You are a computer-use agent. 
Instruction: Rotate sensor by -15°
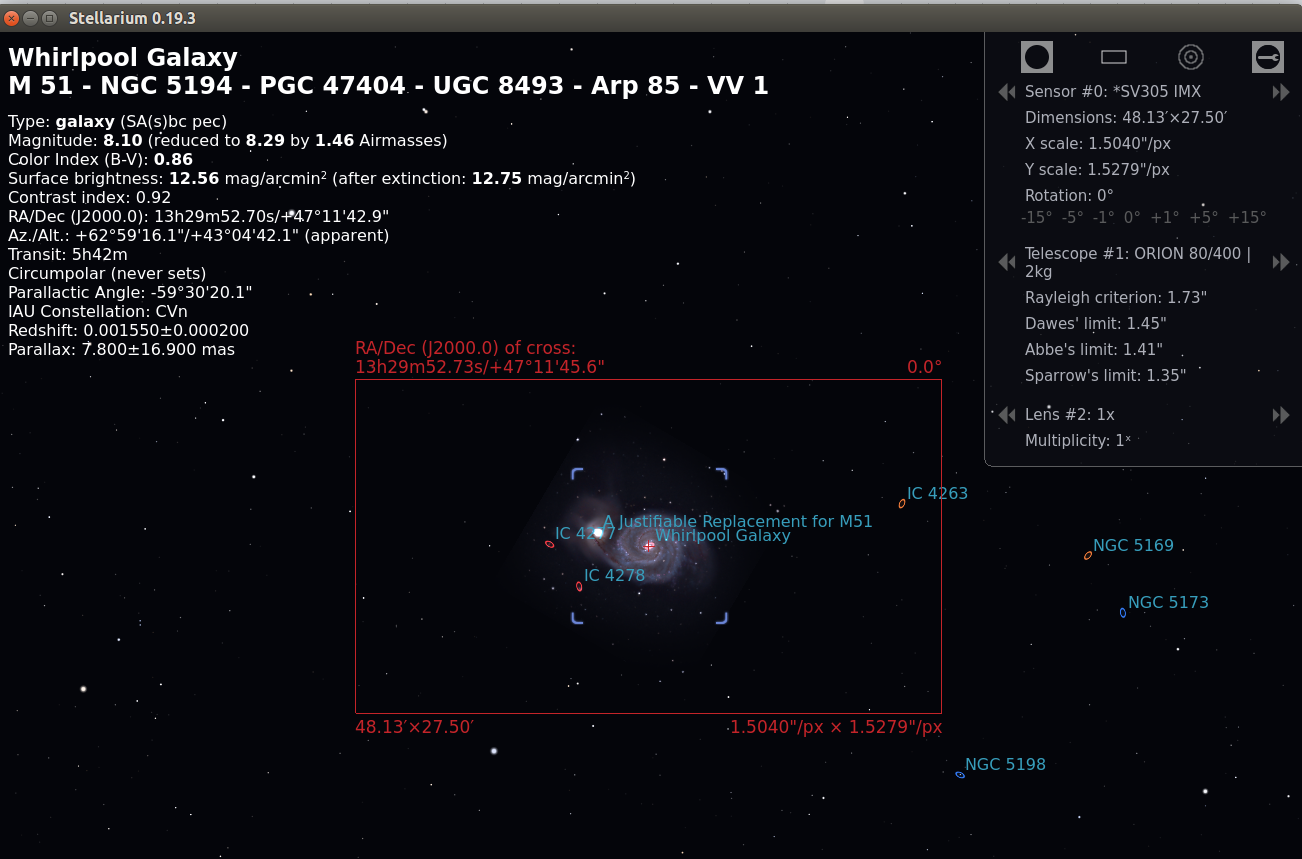(1036, 217)
